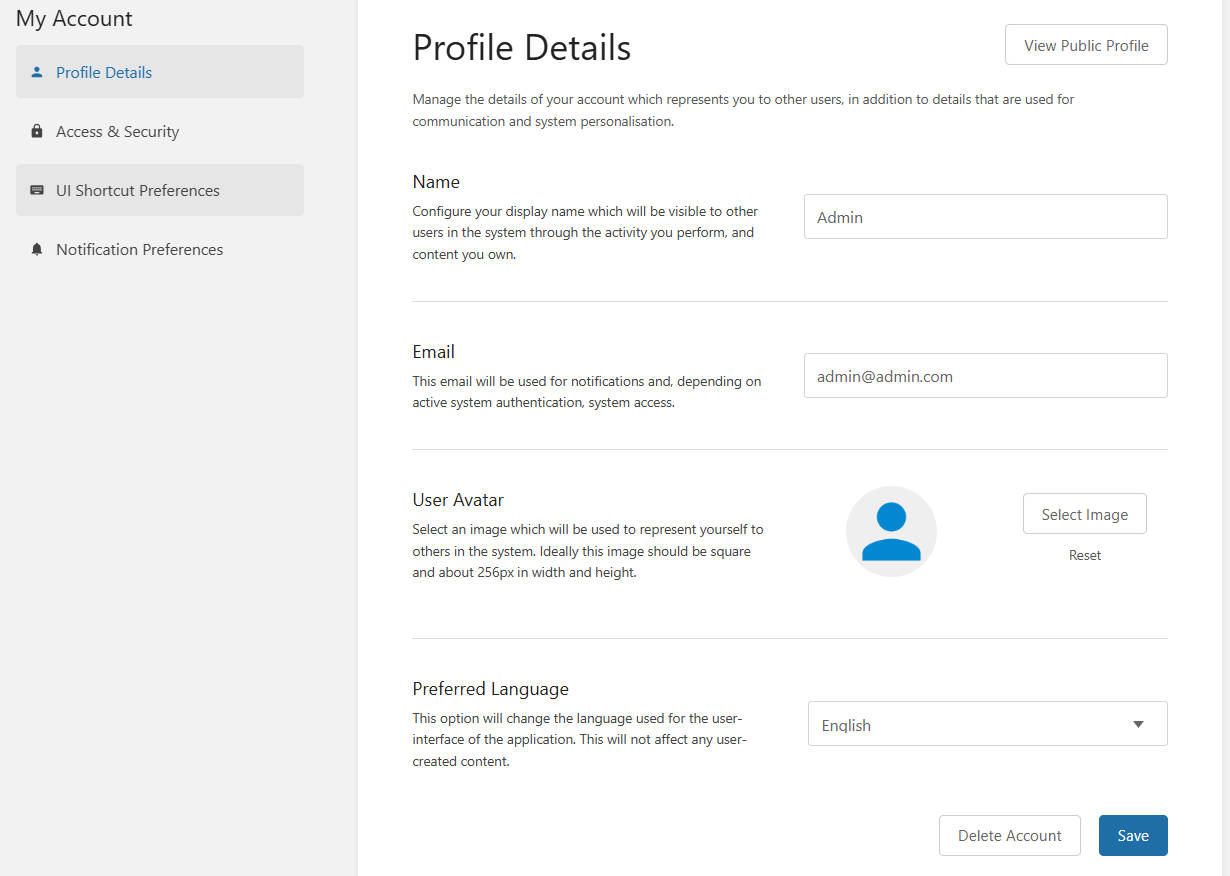Viewport: 1230px width, 876px height.
Task: Click the person icon beside Profile Details
Action: pyautogui.click(x=37, y=72)
